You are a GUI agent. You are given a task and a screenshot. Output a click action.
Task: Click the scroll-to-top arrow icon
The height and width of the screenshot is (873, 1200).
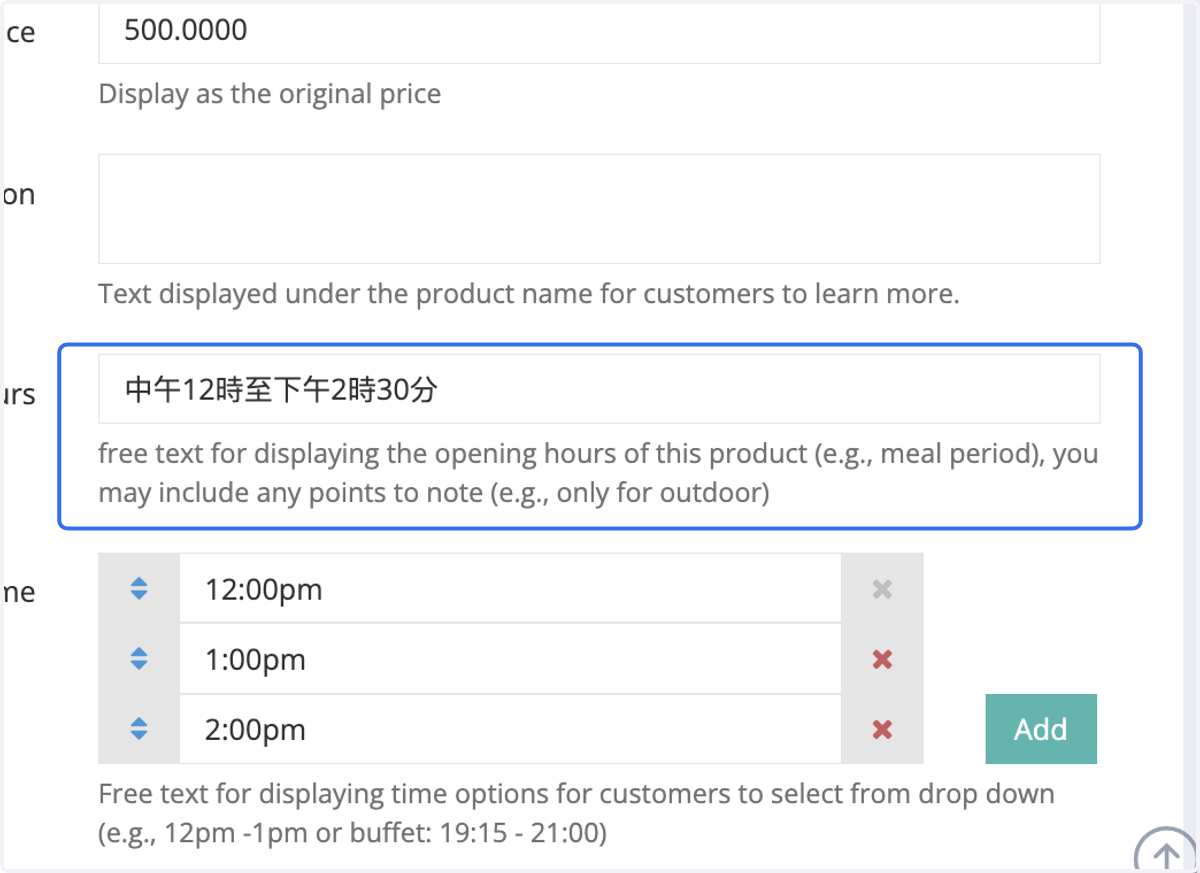pyautogui.click(x=1166, y=853)
